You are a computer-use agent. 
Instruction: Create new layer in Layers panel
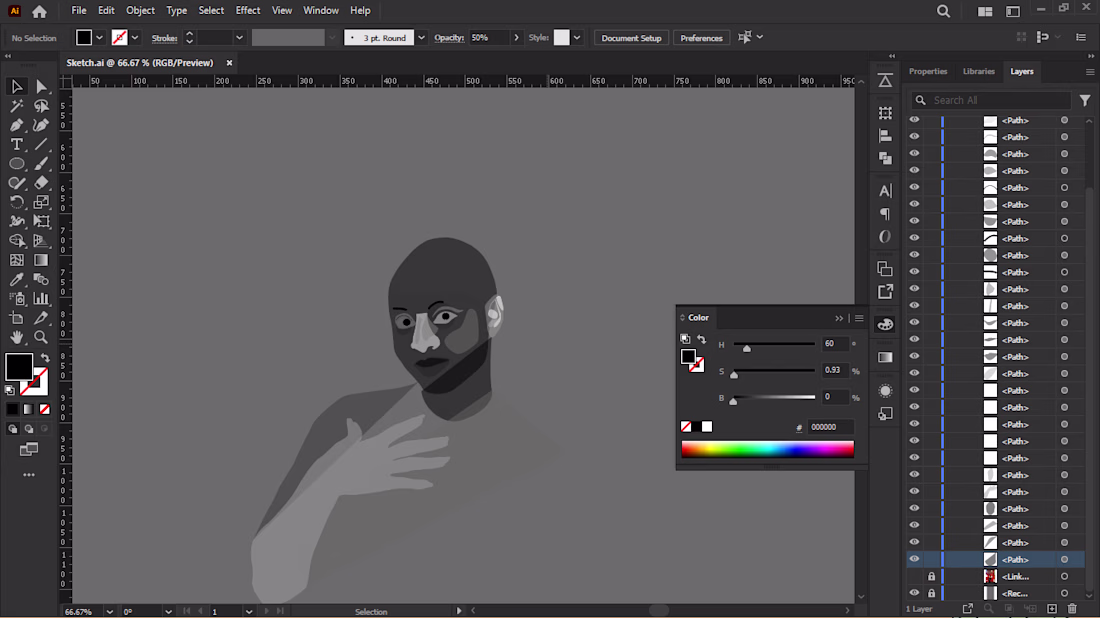[x=1052, y=609]
